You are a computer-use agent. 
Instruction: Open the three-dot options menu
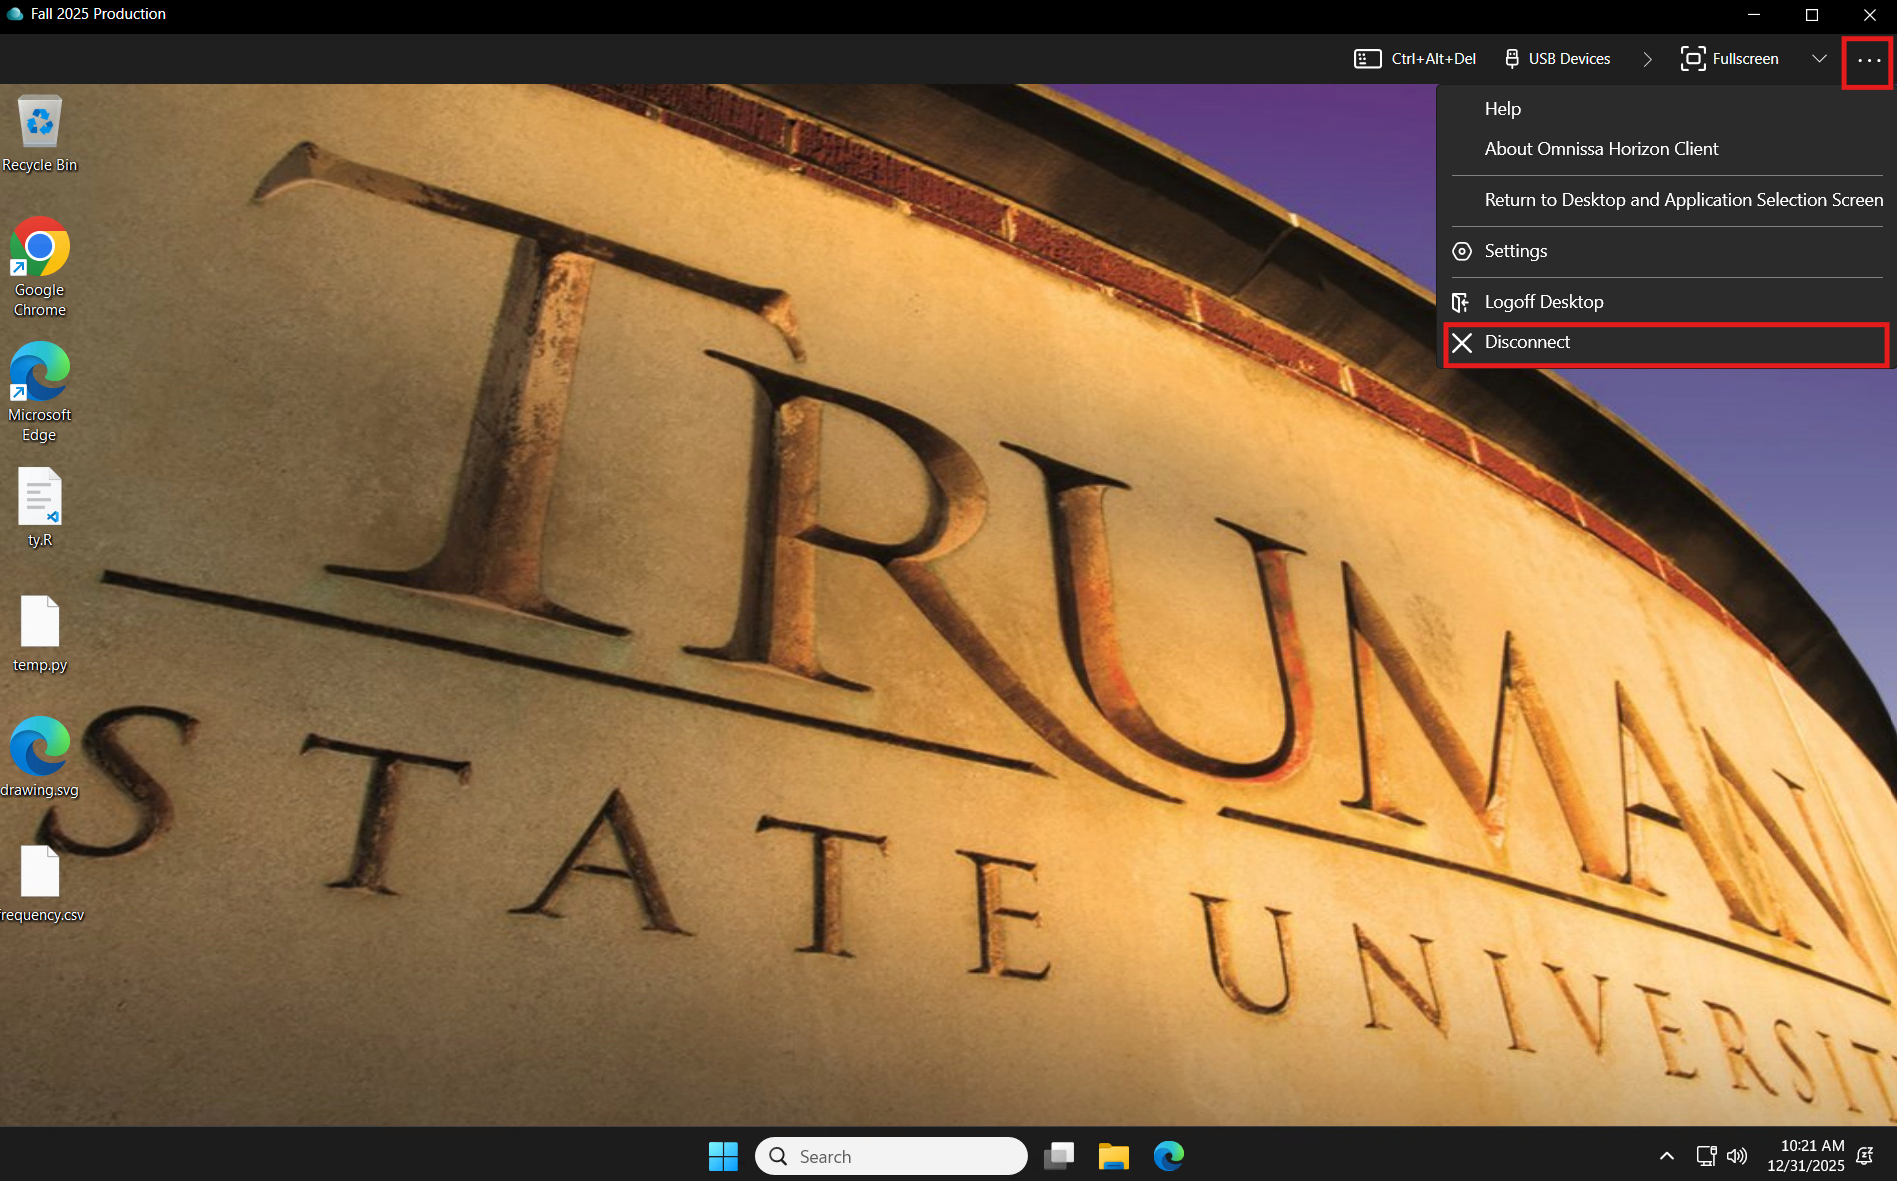coord(1868,60)
